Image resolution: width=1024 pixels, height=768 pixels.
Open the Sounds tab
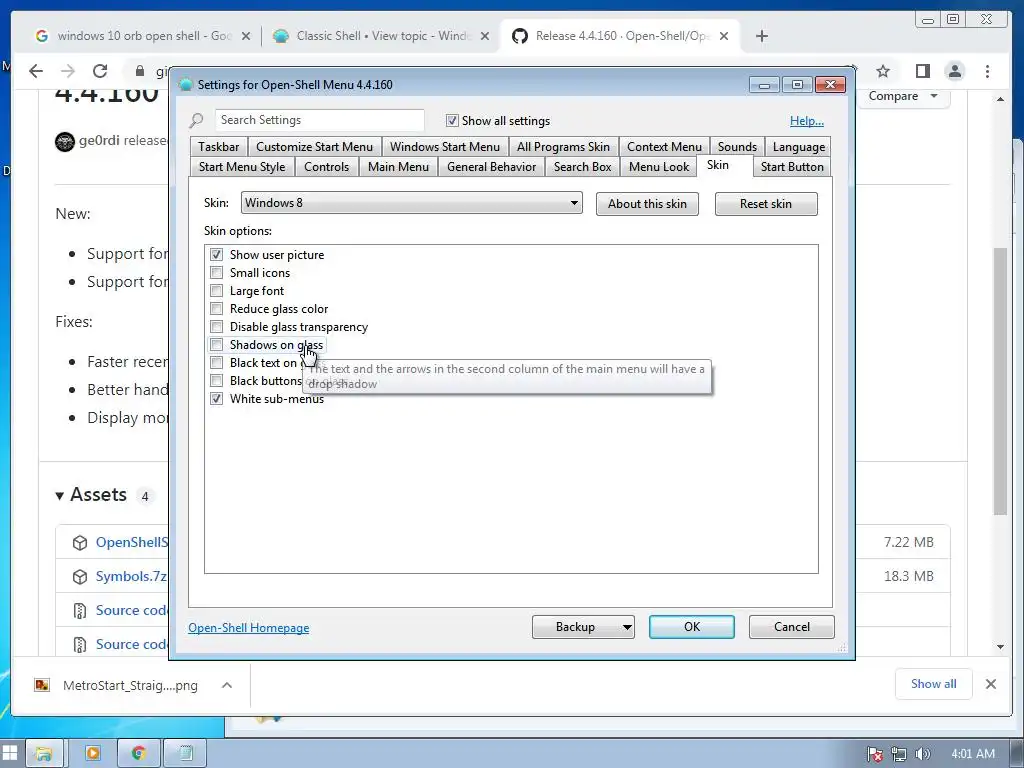point(737,147)
